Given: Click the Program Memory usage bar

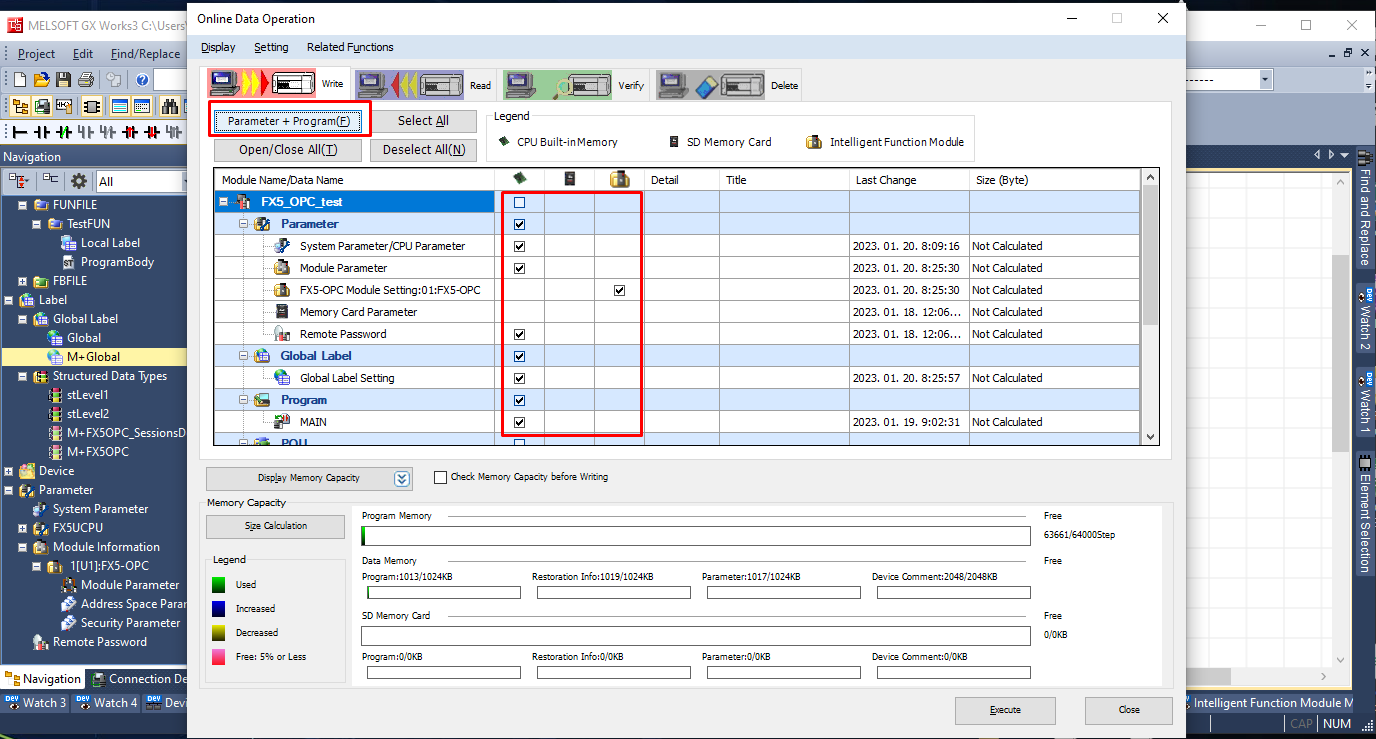Looking at the screenshot, I should click(x=696, y=536).
